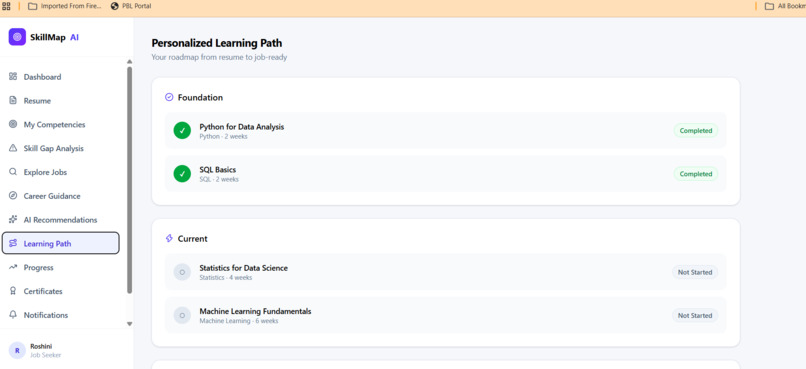Click status circle for Machine Learning Fundamentals
The image size is (806, 369).
pyautogui.click(x=182, y=315)
